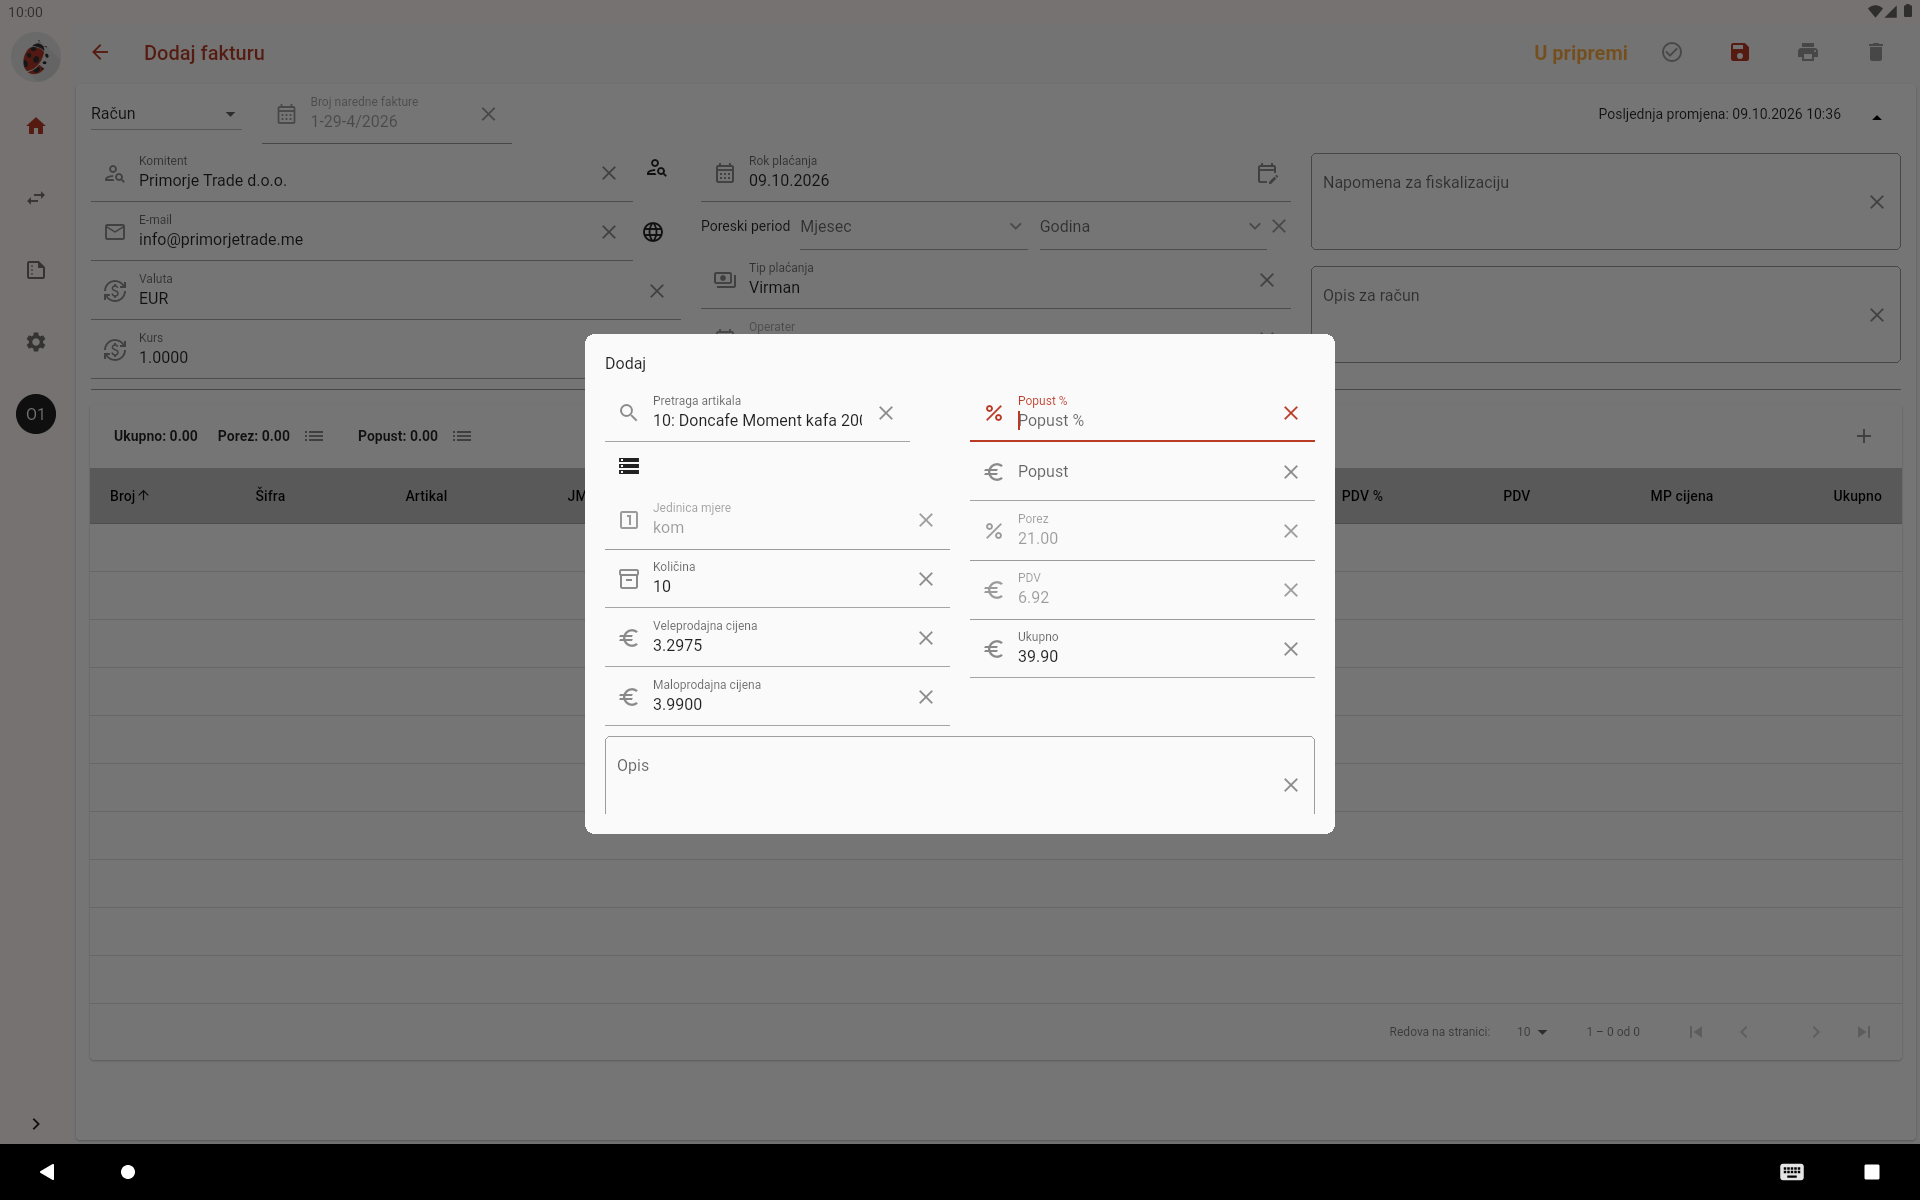
Task: Open the home page from sidebar
Action: tap(36, 126)
